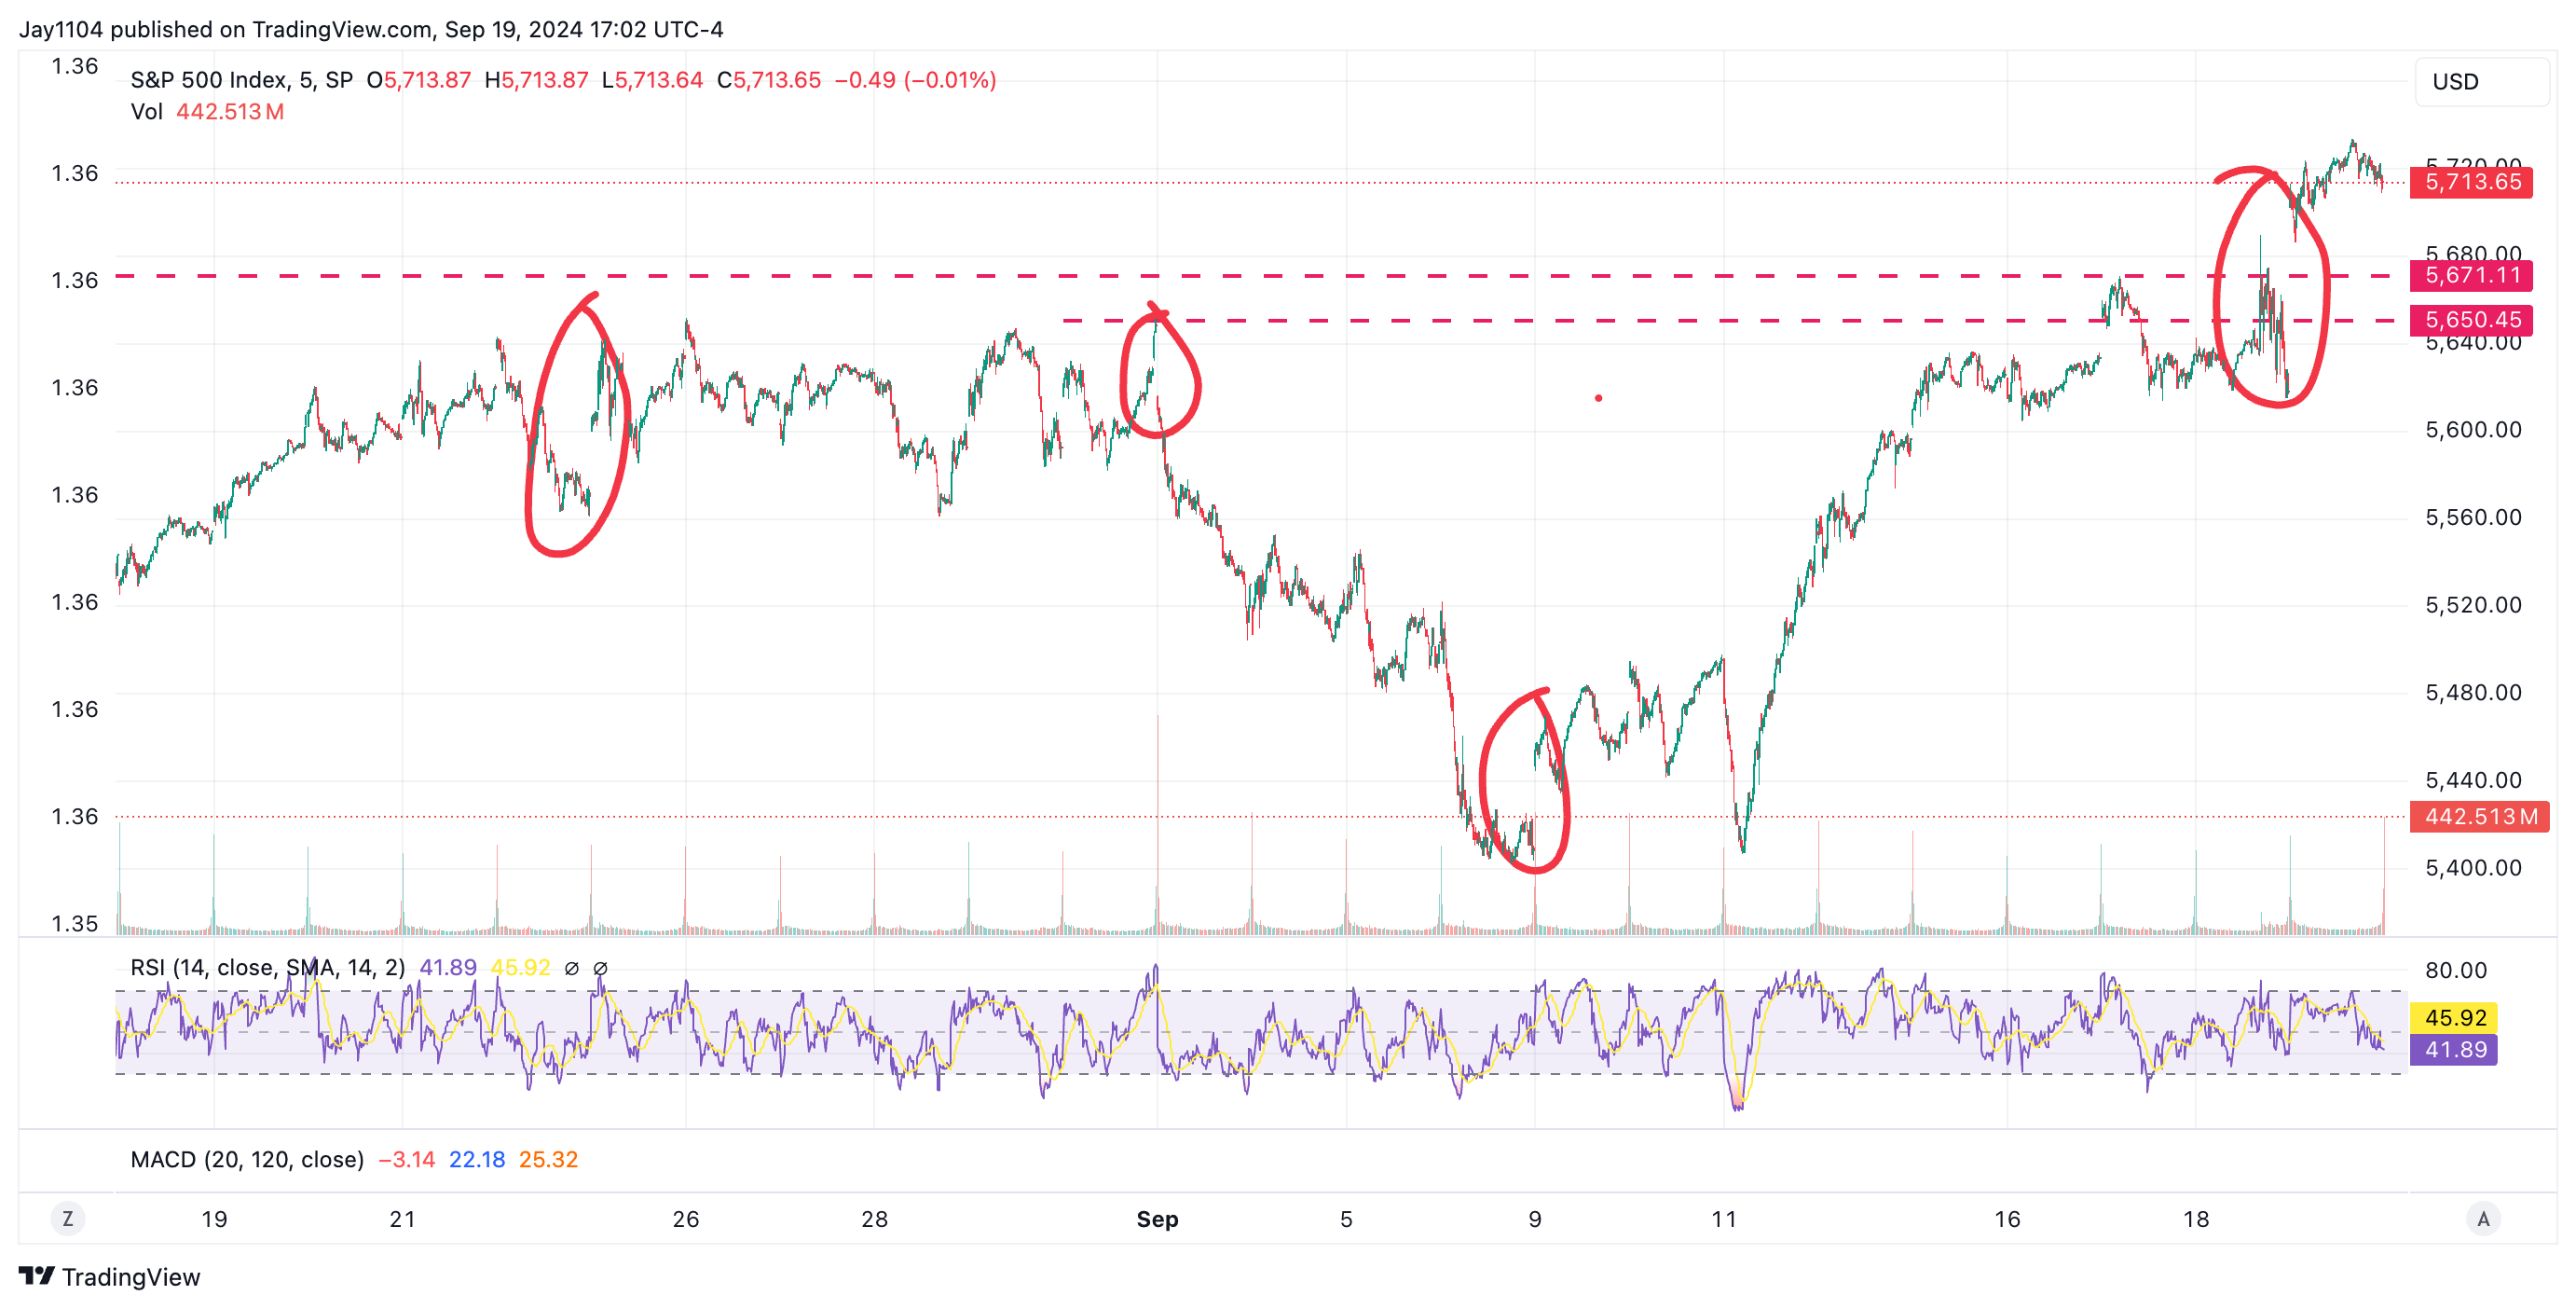Click the −0.49 (−0.01%) change value
The image size is (2576, 1309).
pos(915,80)
